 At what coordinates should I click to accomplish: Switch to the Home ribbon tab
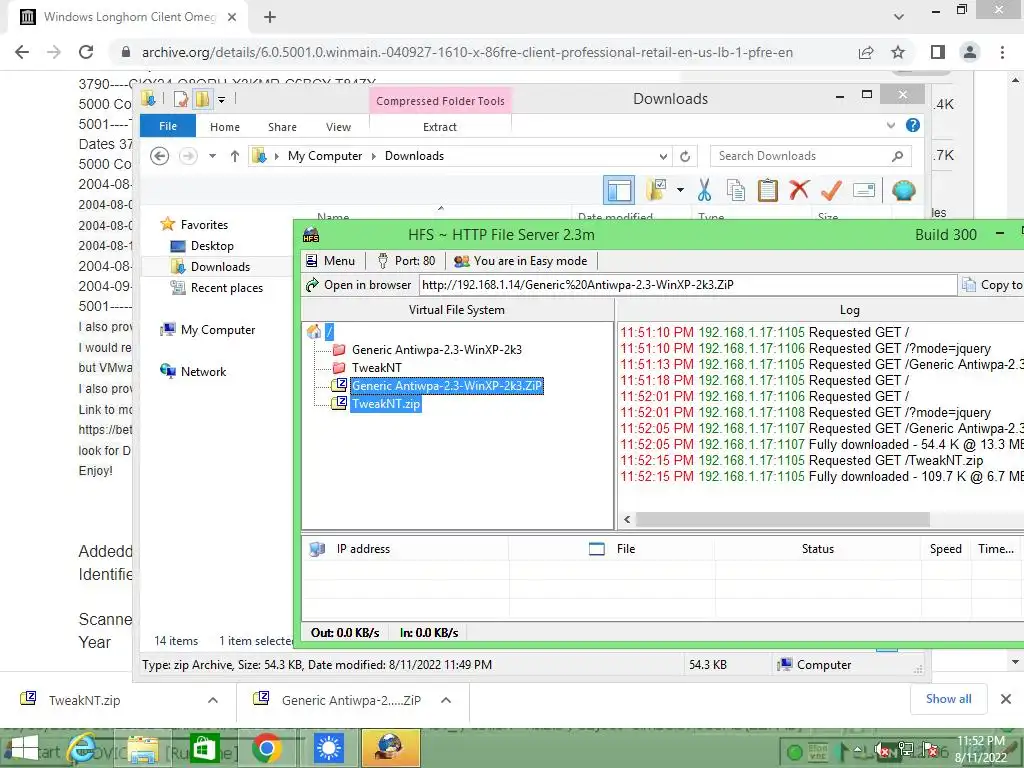tap(225, 127)
